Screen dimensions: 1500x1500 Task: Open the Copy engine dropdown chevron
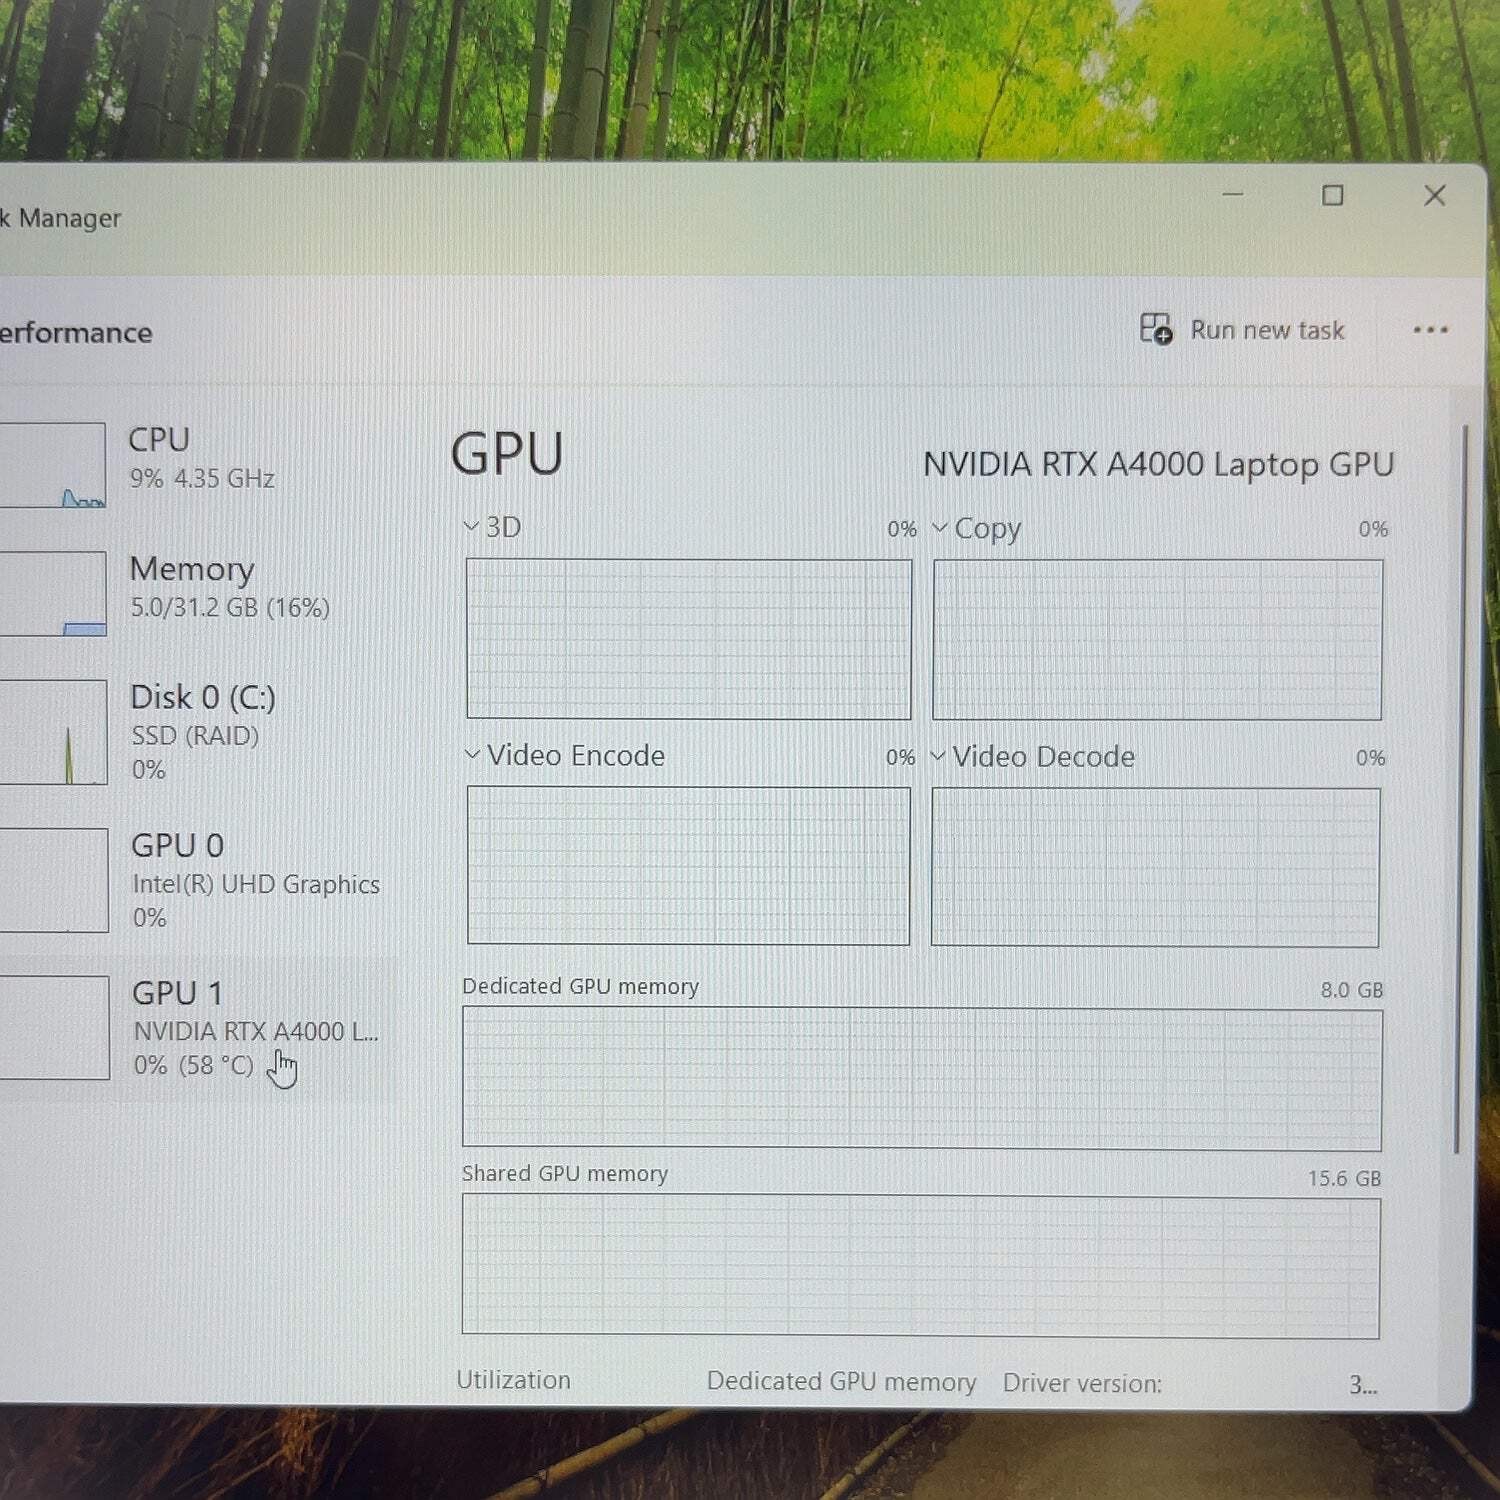[940, 527]
